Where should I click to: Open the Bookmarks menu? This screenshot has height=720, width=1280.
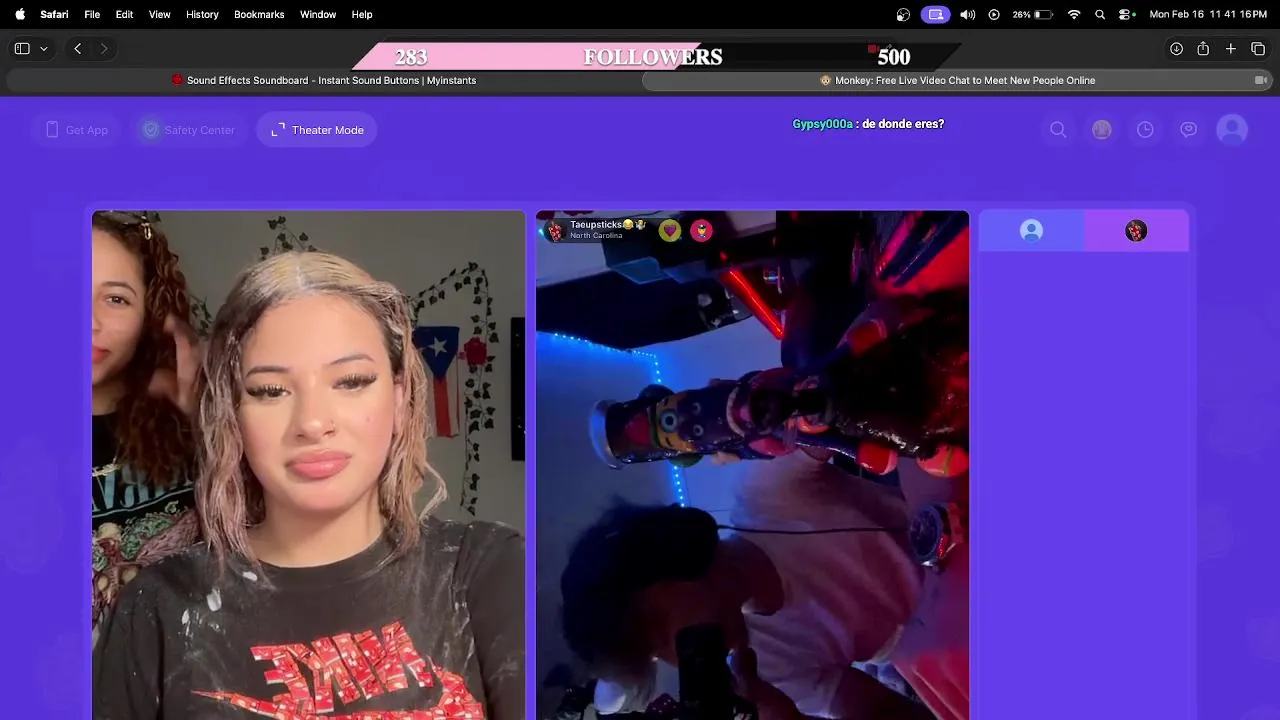[x=259, y=14]
